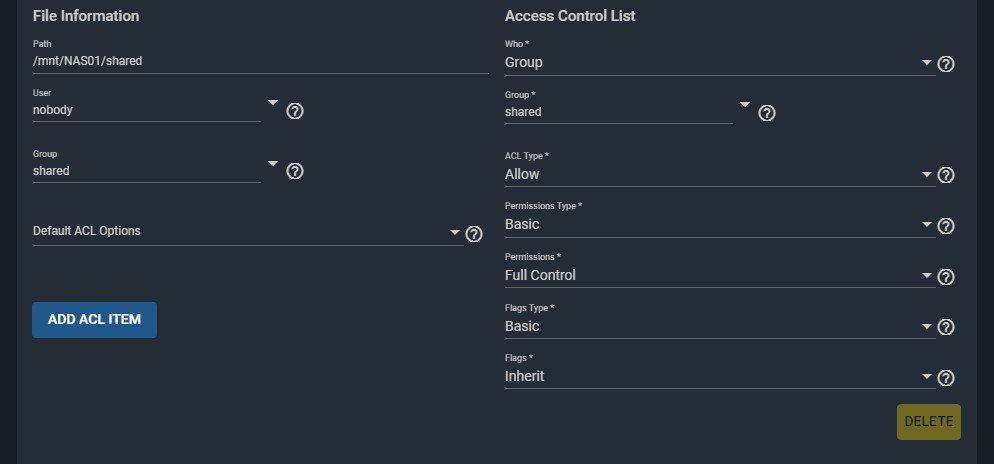
Task: Show help for Inherit flags field
Action: point(946,378)
